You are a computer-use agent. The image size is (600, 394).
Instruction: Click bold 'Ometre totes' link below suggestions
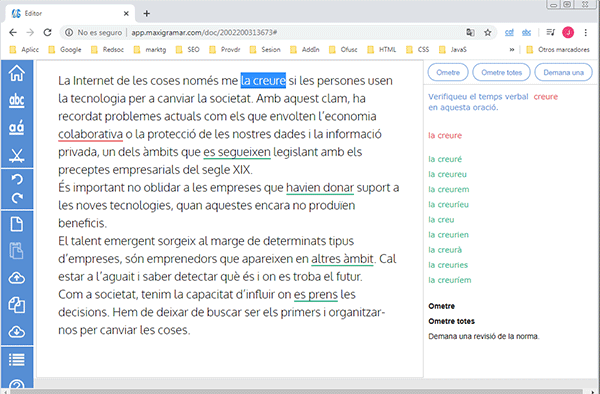click(x=452, y=321)
